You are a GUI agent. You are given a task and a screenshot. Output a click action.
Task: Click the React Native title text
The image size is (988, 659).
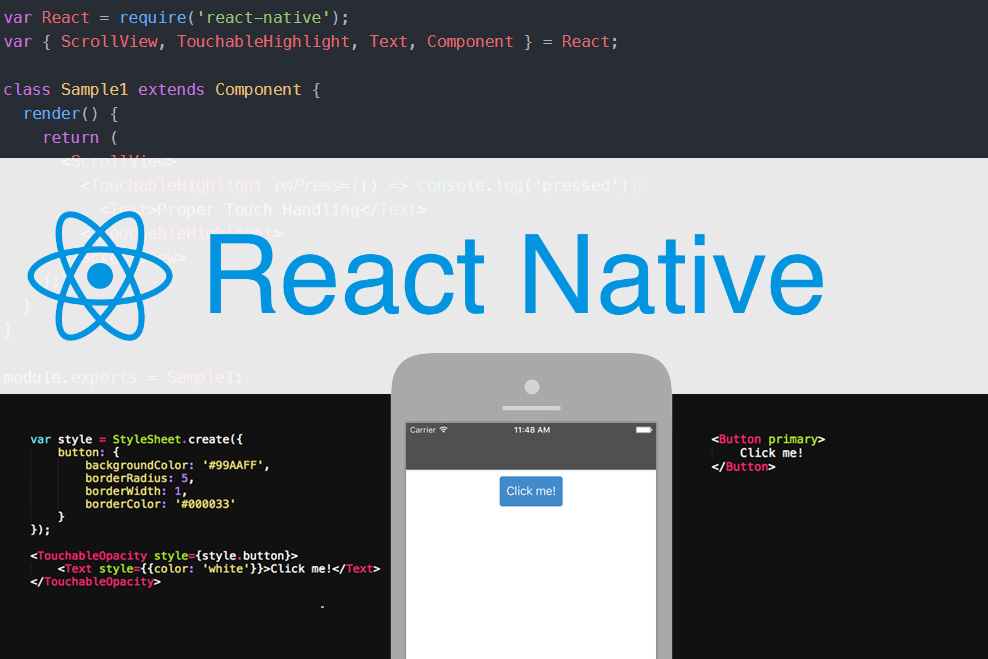tap(513, 276)
